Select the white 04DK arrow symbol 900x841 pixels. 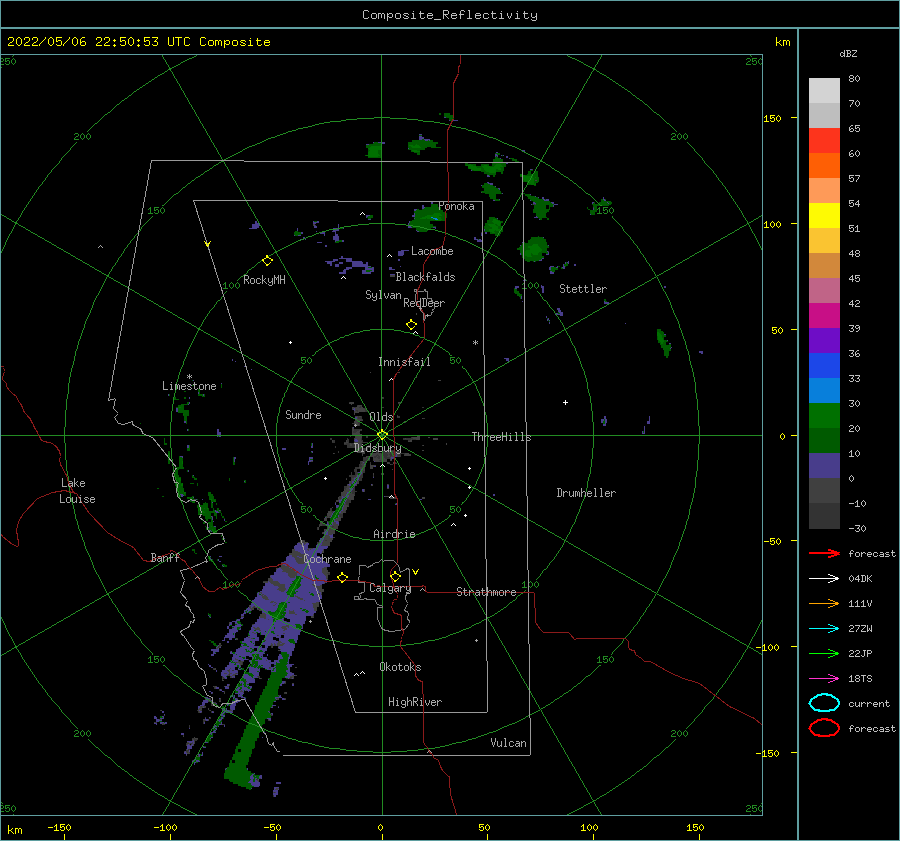pyautogui.click(x=824, y=578)
